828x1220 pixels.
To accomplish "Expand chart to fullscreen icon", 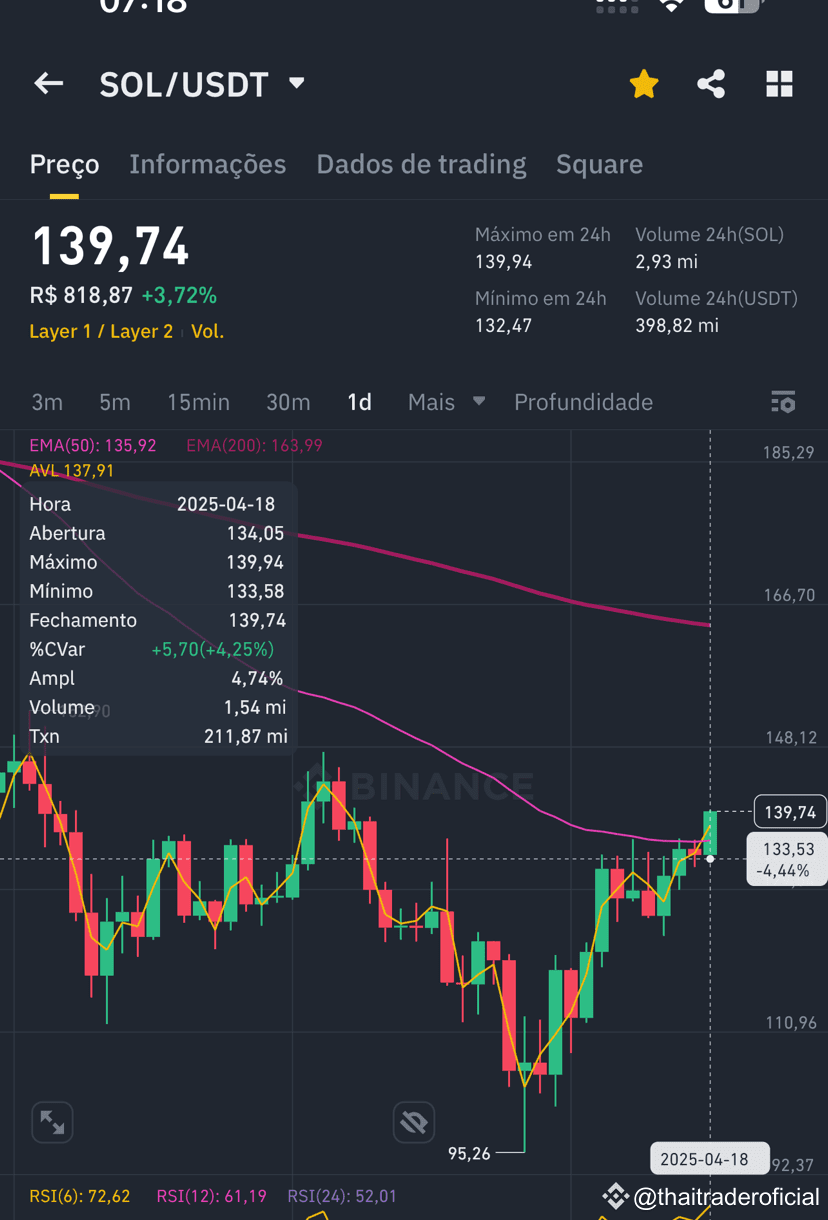I will pos(52,1122).
